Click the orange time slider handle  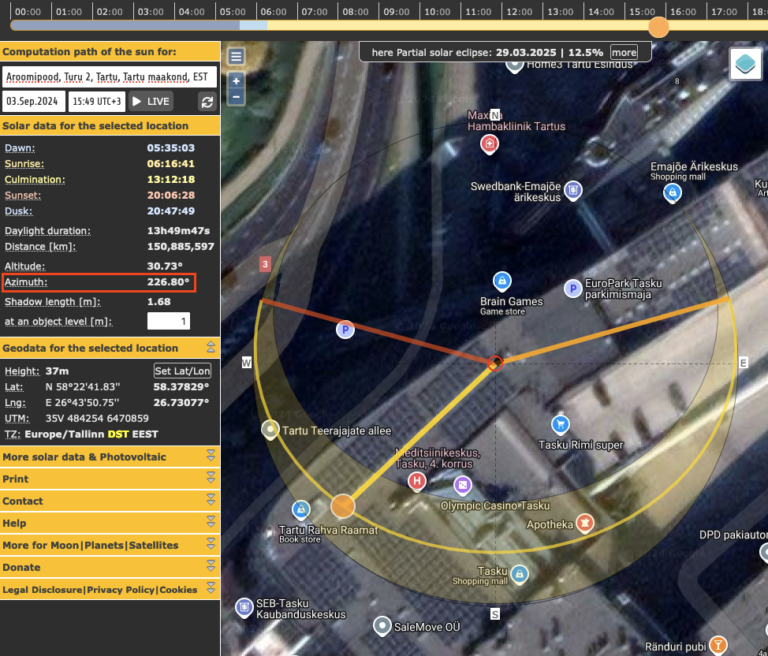pos(658,26)
